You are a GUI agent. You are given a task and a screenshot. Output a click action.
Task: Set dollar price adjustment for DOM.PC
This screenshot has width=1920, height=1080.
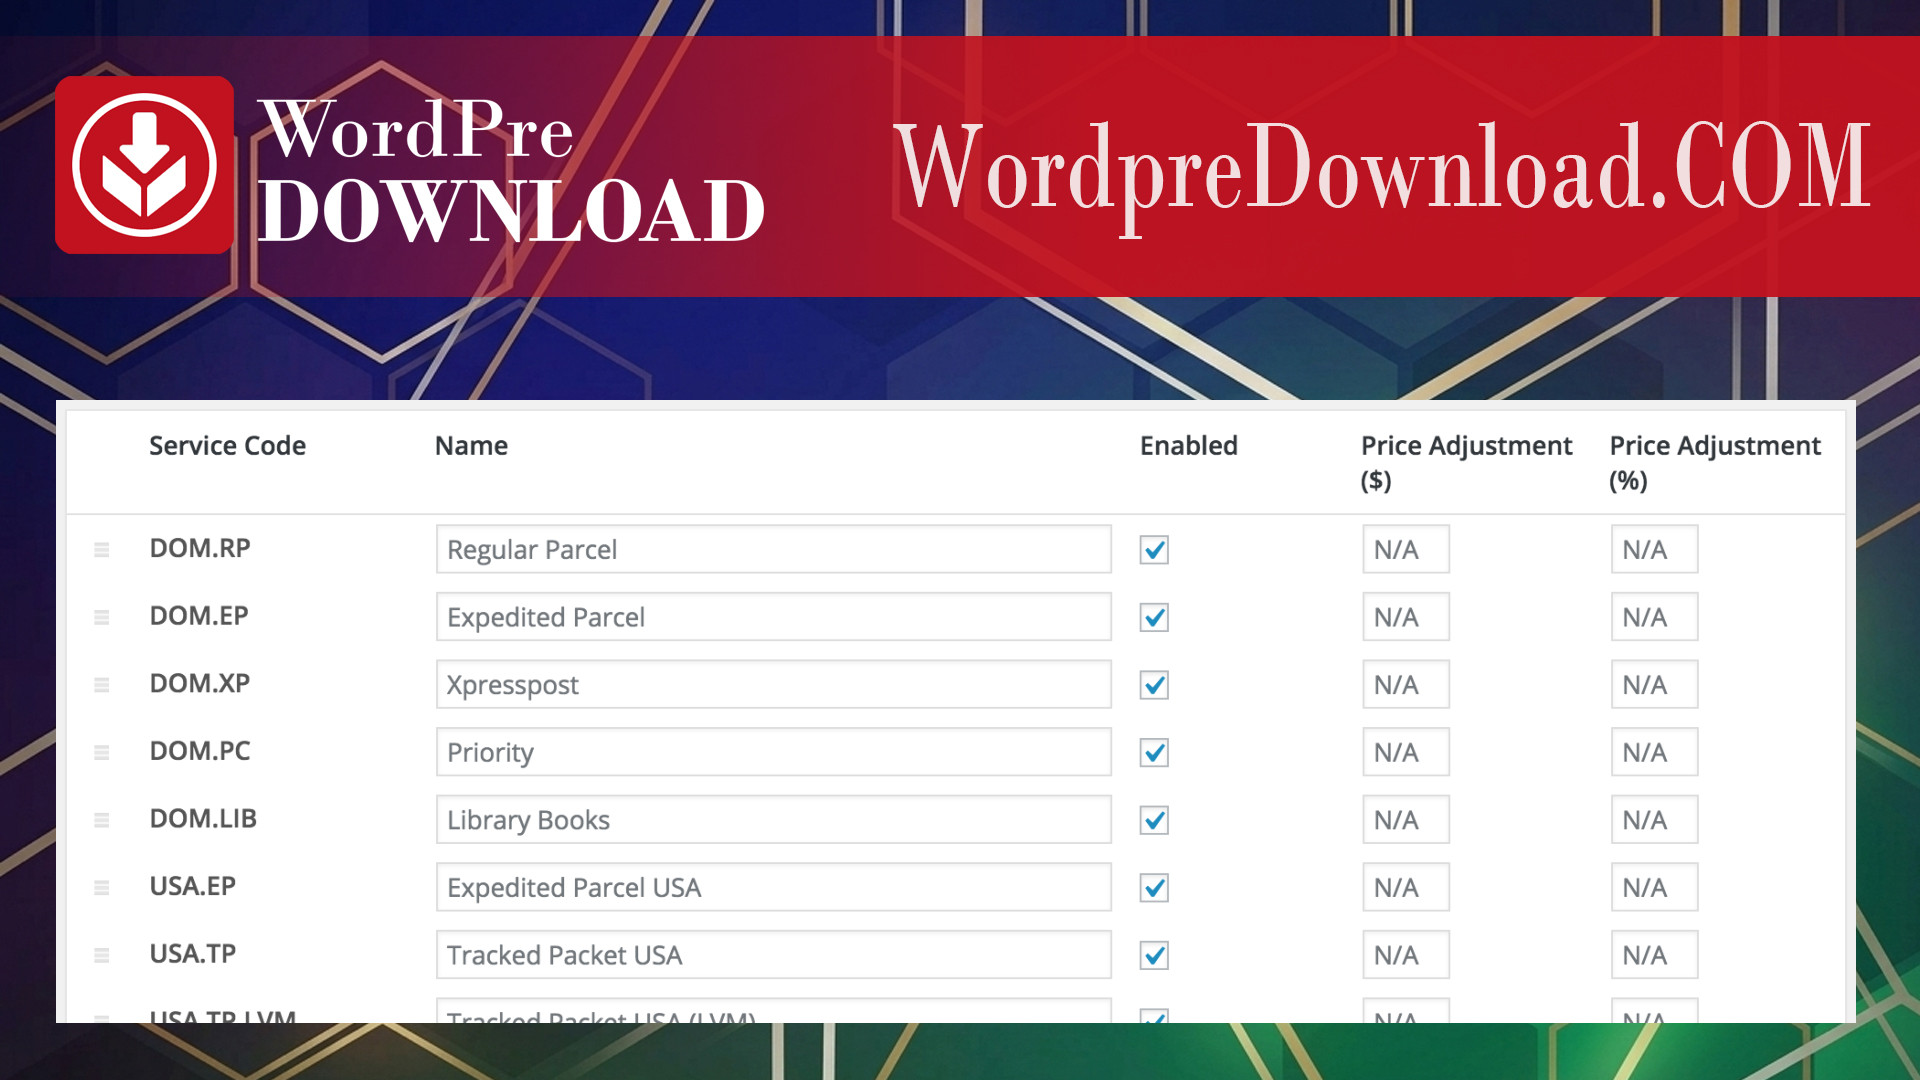click(x=1405, y=752)
